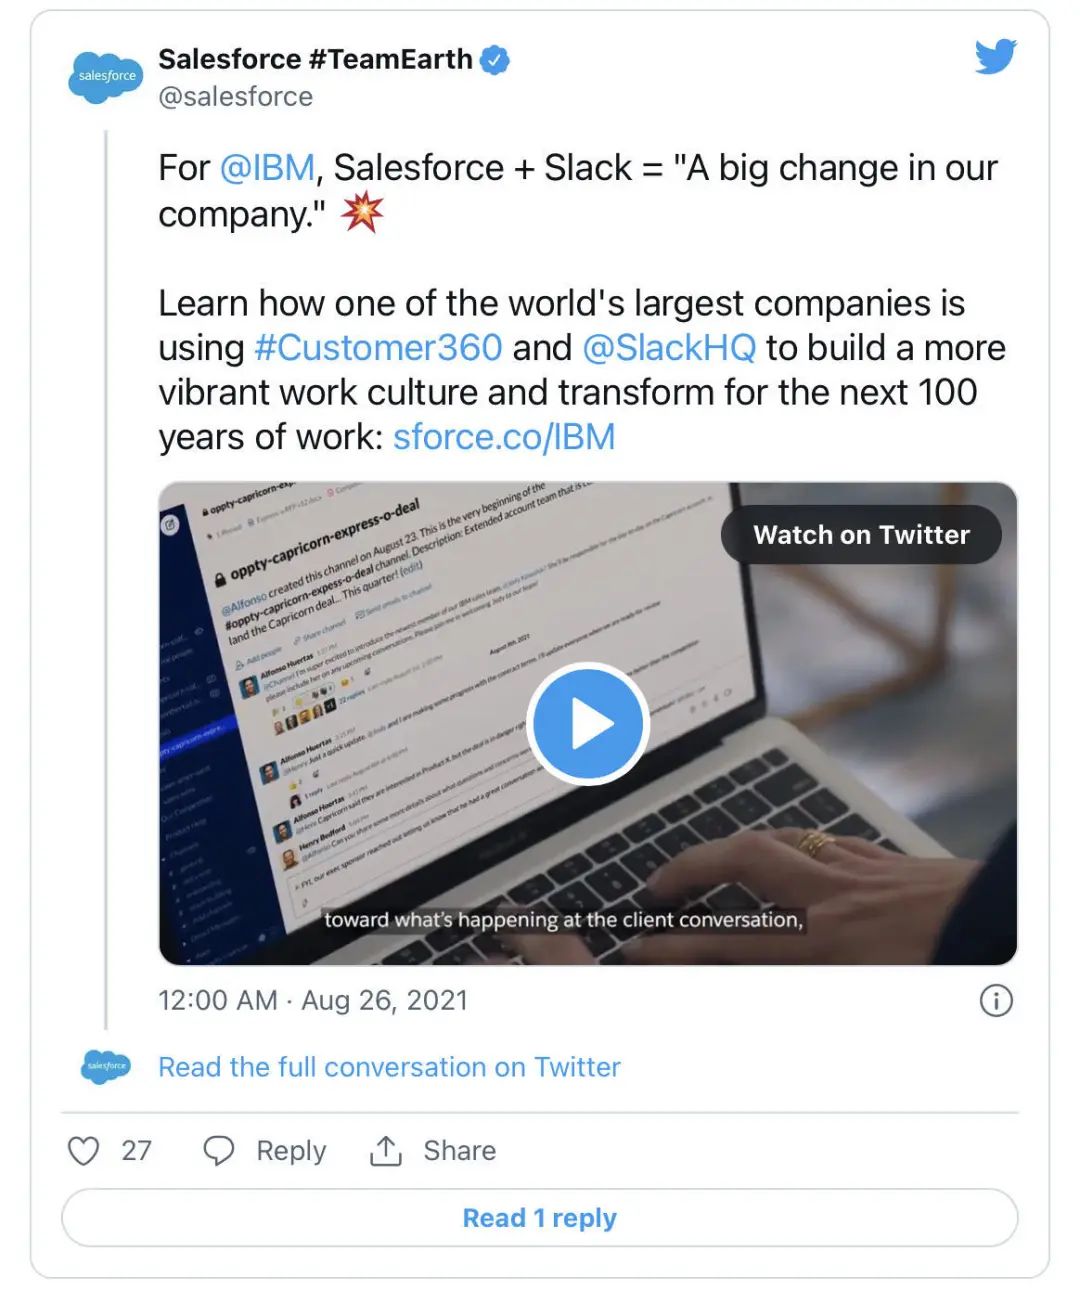This screenshot has width=1080, height=1290.
Task: Open the #Customer360 hashtag link
Action: pos(378,348)
